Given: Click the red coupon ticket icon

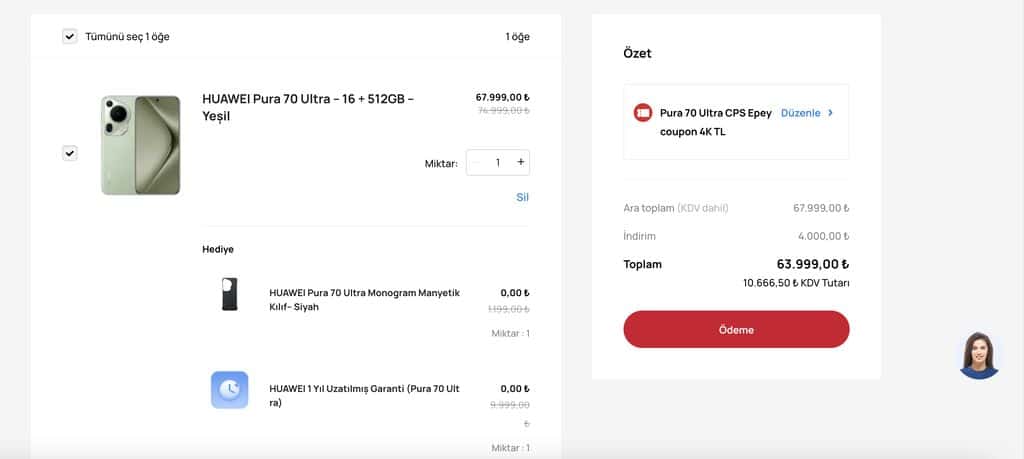Looking at the screenshot, I should click(x=643, y=113).
